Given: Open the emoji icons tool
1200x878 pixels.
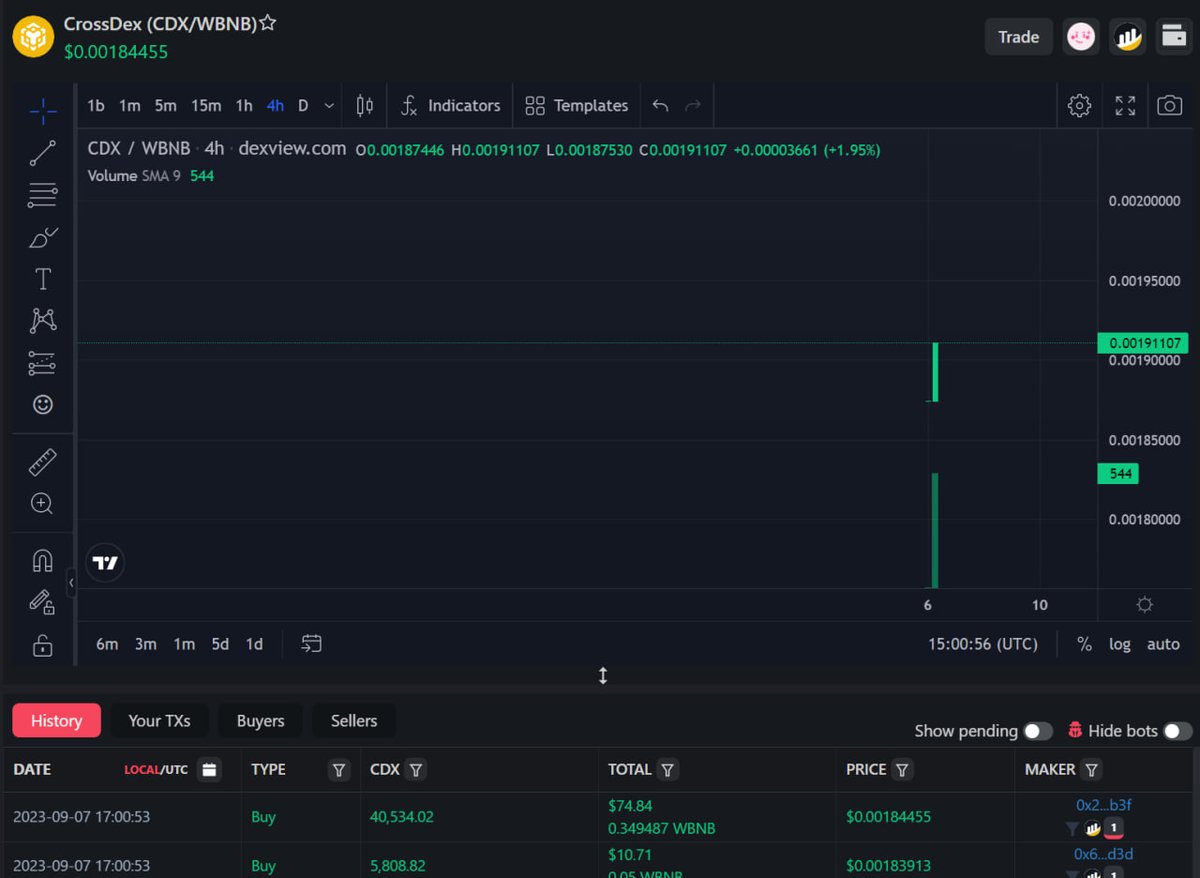Looking at the screenshot, I should coord(42,404).
